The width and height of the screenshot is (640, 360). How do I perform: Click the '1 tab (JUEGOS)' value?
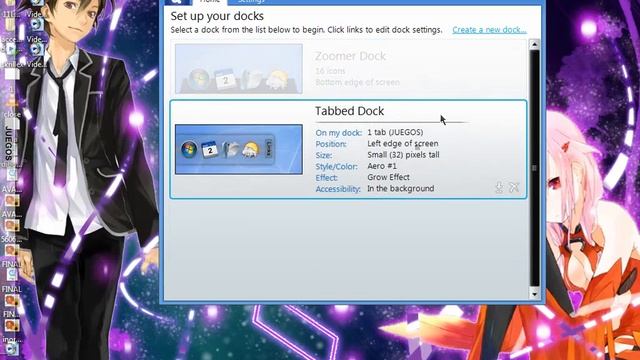click(395, 132)
